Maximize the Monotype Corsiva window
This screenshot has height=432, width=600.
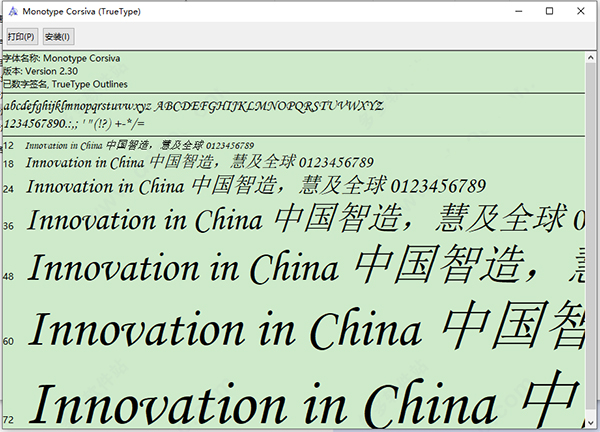pos(549,11)
